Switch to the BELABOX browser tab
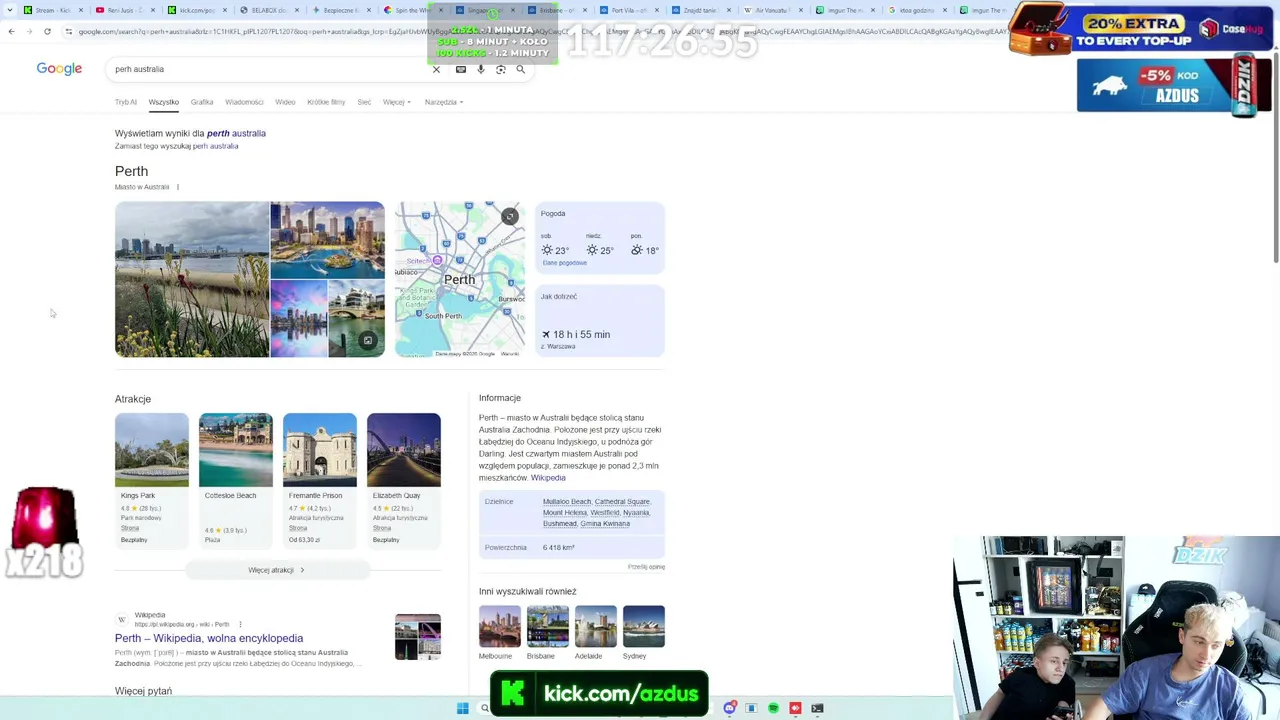The width and height of the screenshot is (1280, 720). click(x=270, y=10)
